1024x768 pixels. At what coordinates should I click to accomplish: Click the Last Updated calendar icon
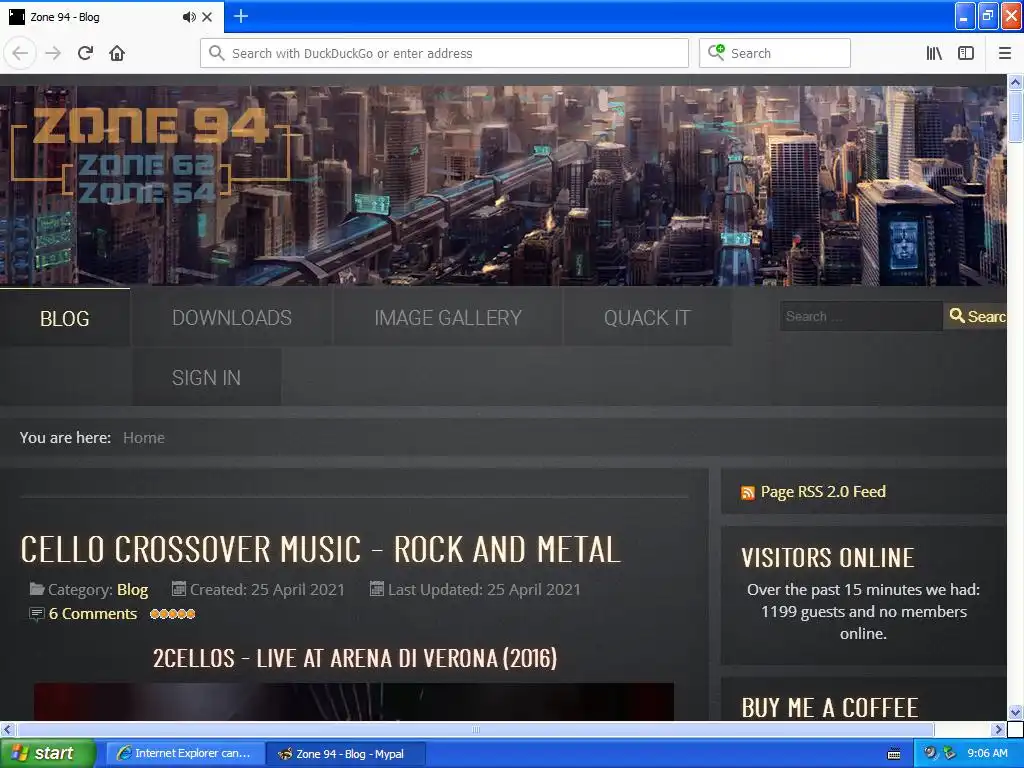[x=376, y=589]
